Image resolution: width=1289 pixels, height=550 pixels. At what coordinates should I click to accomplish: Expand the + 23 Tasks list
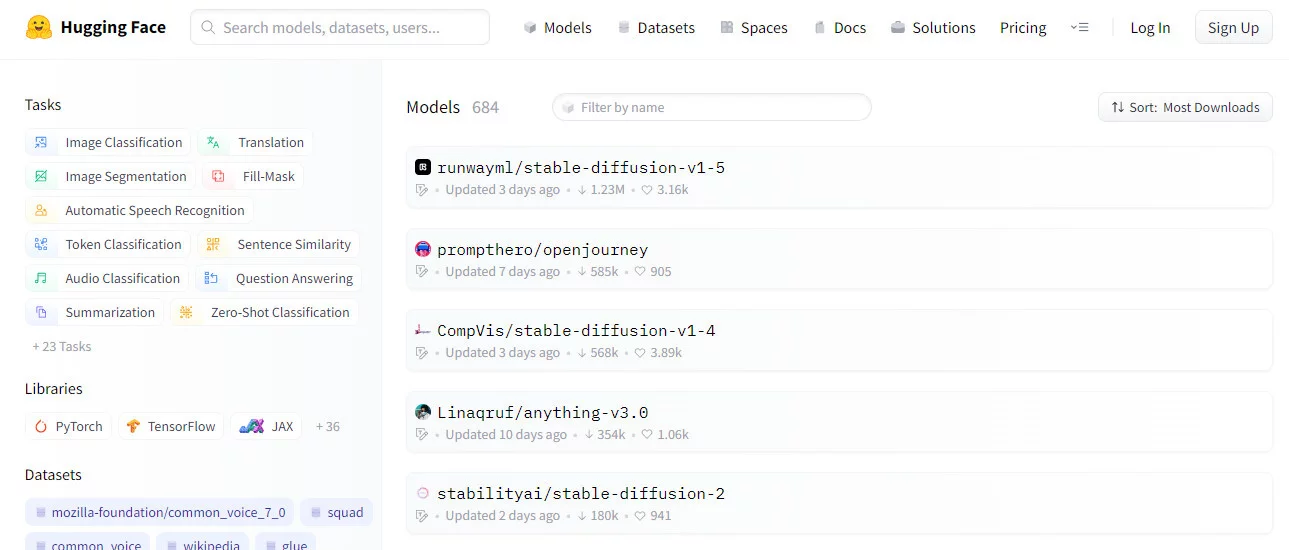coord(62,347)
